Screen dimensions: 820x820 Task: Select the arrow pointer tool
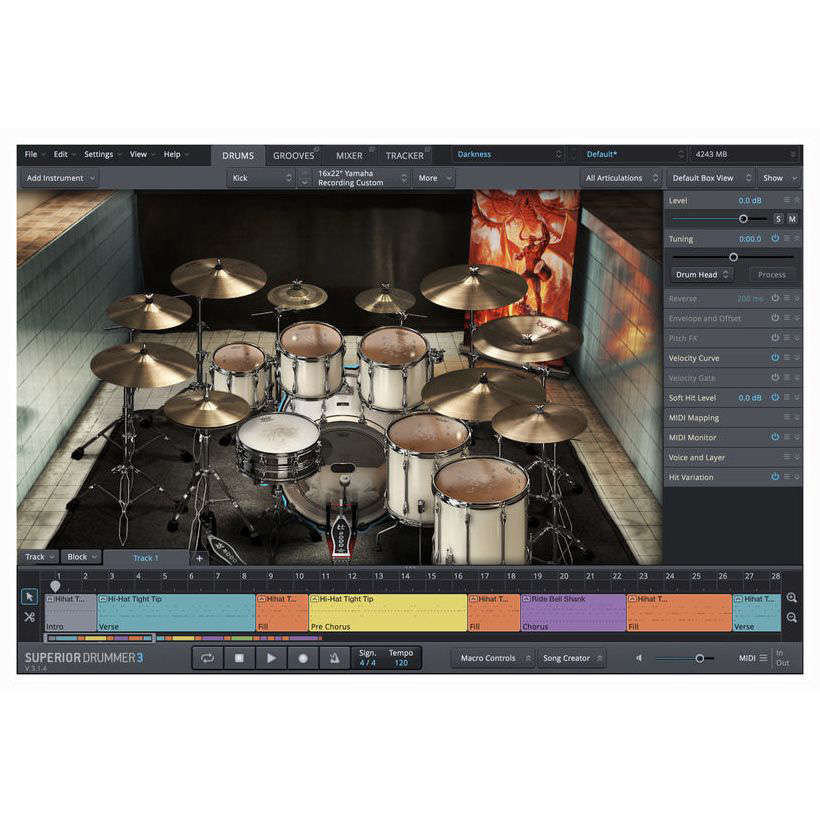(29, 597)
